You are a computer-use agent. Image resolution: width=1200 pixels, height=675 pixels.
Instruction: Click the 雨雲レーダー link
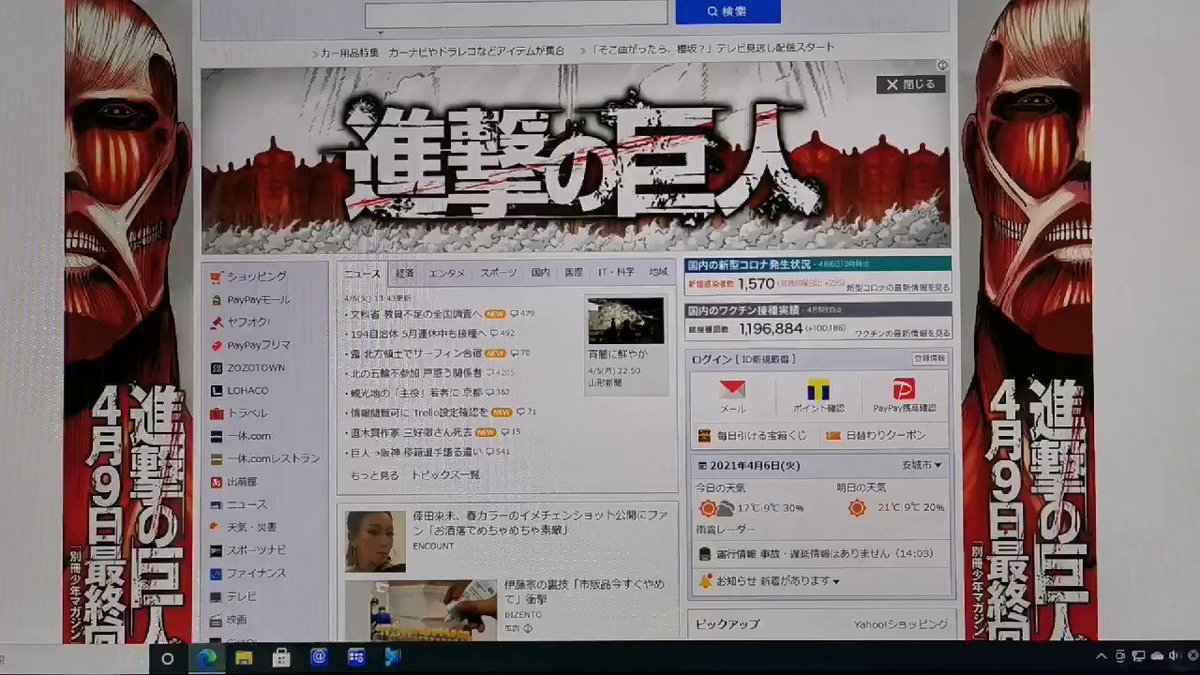[726, 529]
